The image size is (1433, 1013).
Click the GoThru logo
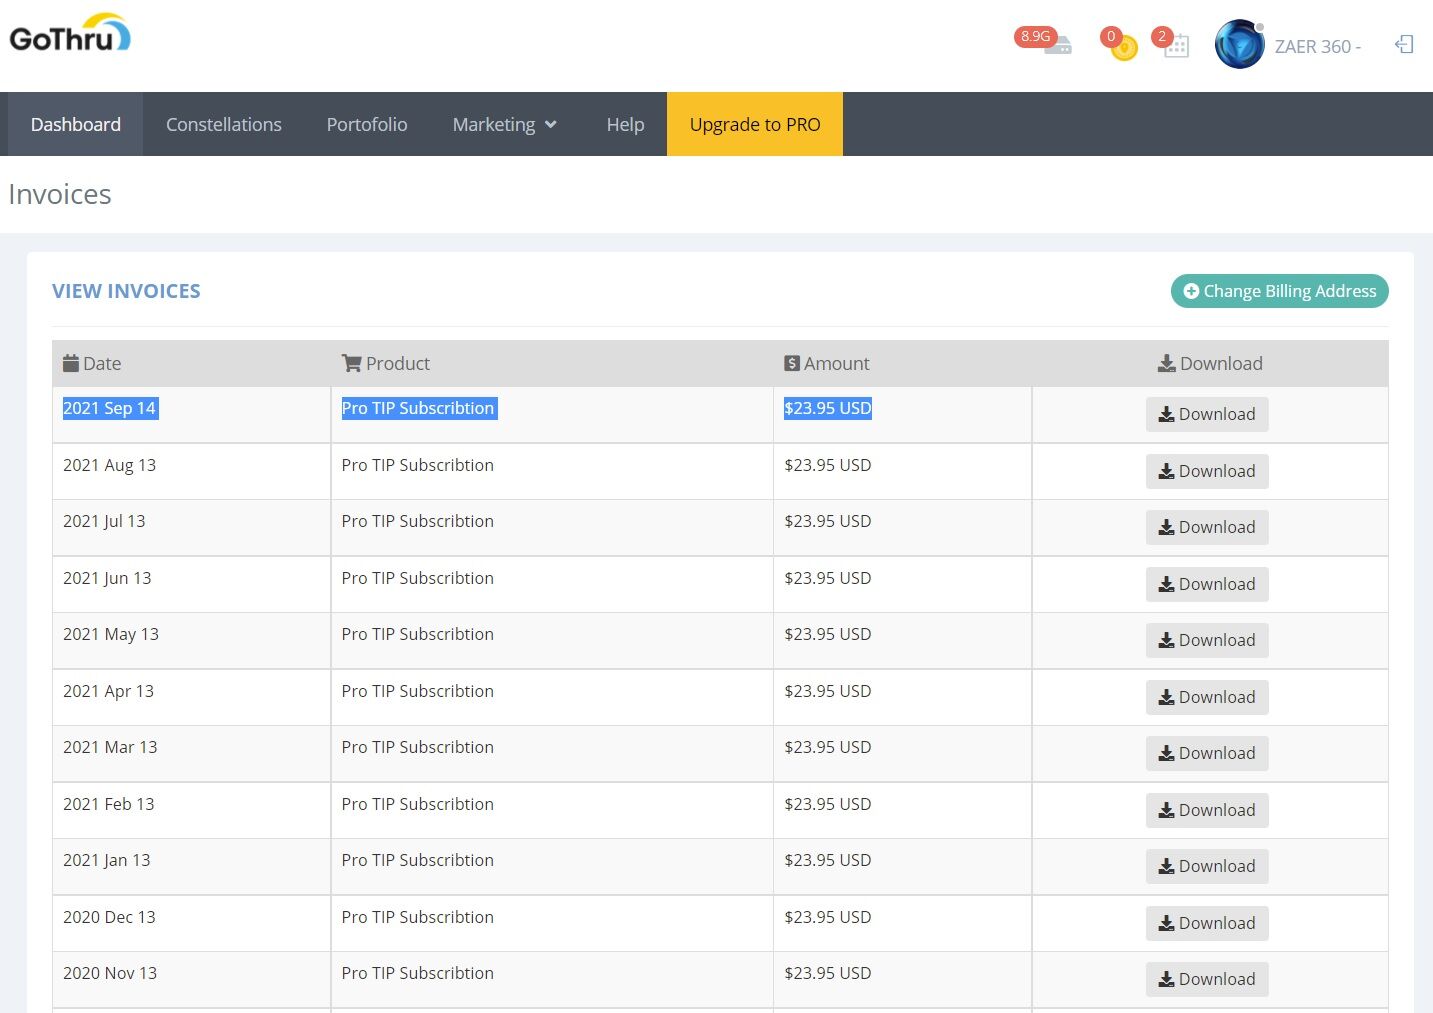pos(70,35)
